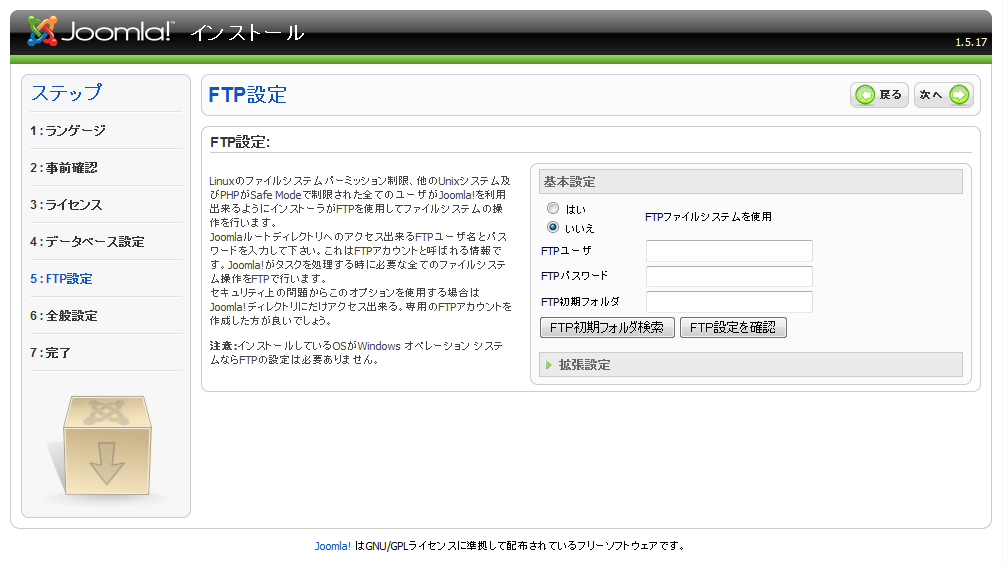Click the green next arrow icon
1003x566 pixels.
tap(959, 95)
